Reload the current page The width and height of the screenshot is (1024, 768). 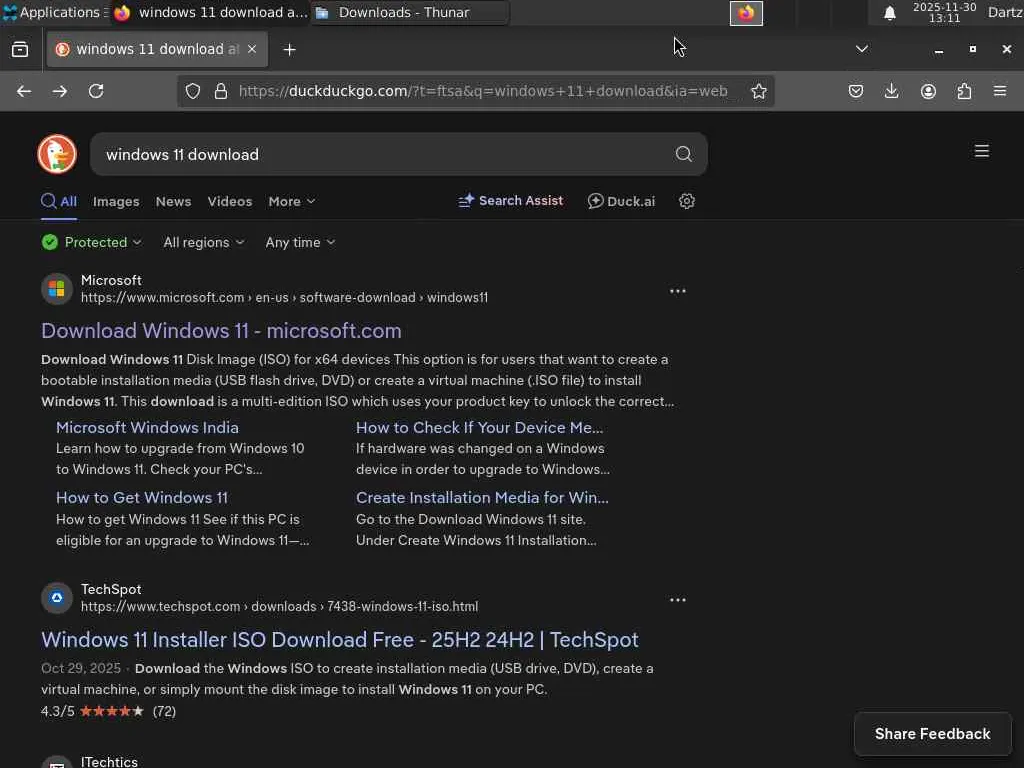96,91
